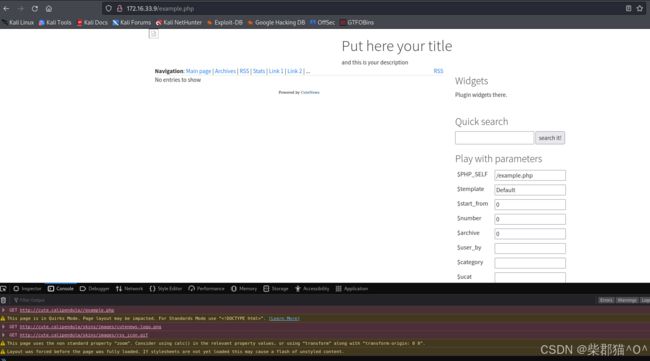Open Kali Docs bookmark
650x361 pixels.
[x=92, y=22]
